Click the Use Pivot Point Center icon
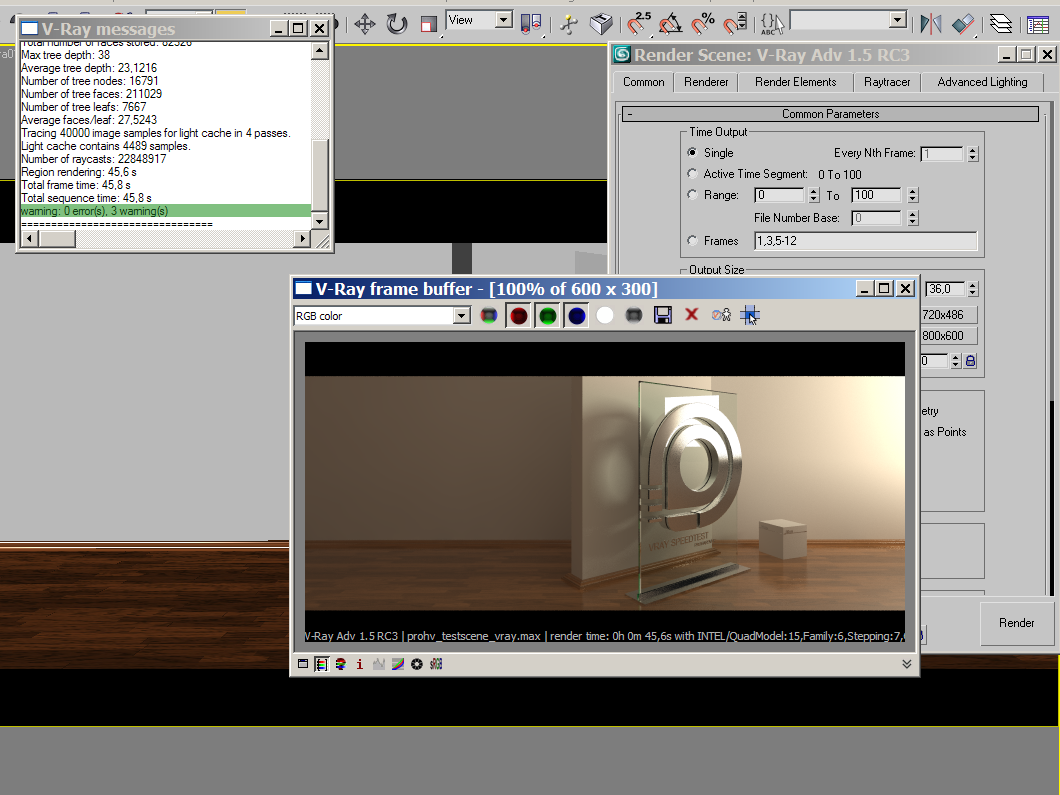 (531, 24)
